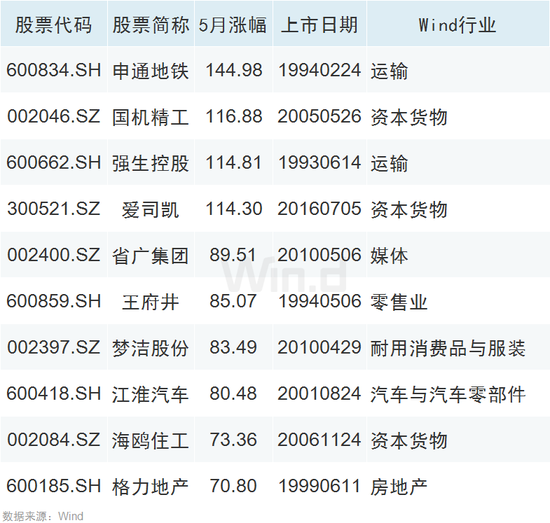This screenshot has height=523, width=550.
Task: Select stock name 王府井
Action: pos(151,302)
